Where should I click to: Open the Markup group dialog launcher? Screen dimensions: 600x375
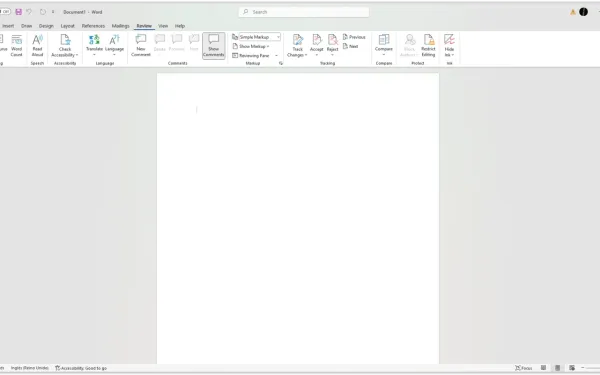click(x=281, y=63)
